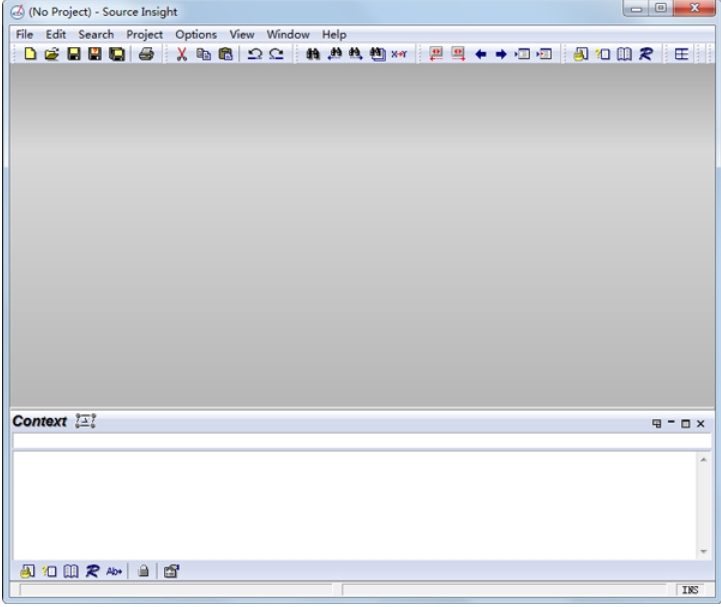
Task: Close the Context panel
Action: pos(700,424)
